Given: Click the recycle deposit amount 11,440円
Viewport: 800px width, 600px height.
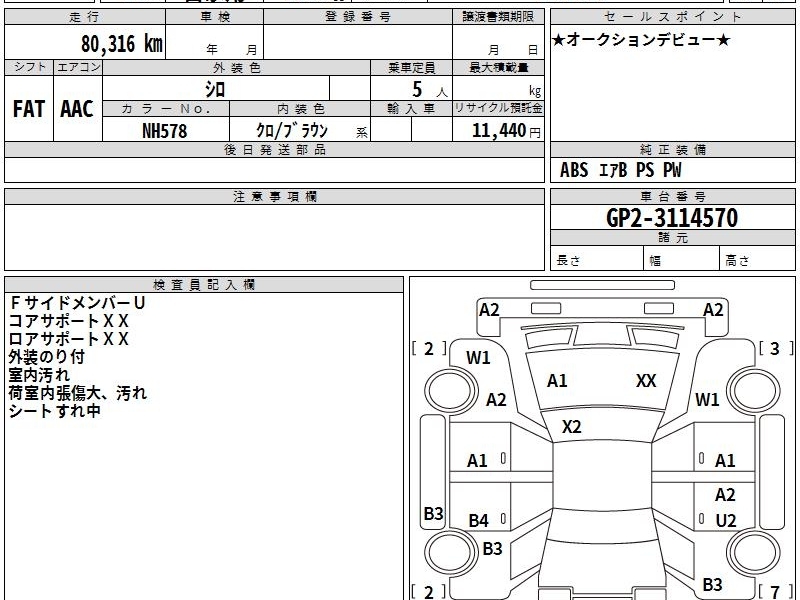Looking at the screenshot, I should (x=506, y=131).
